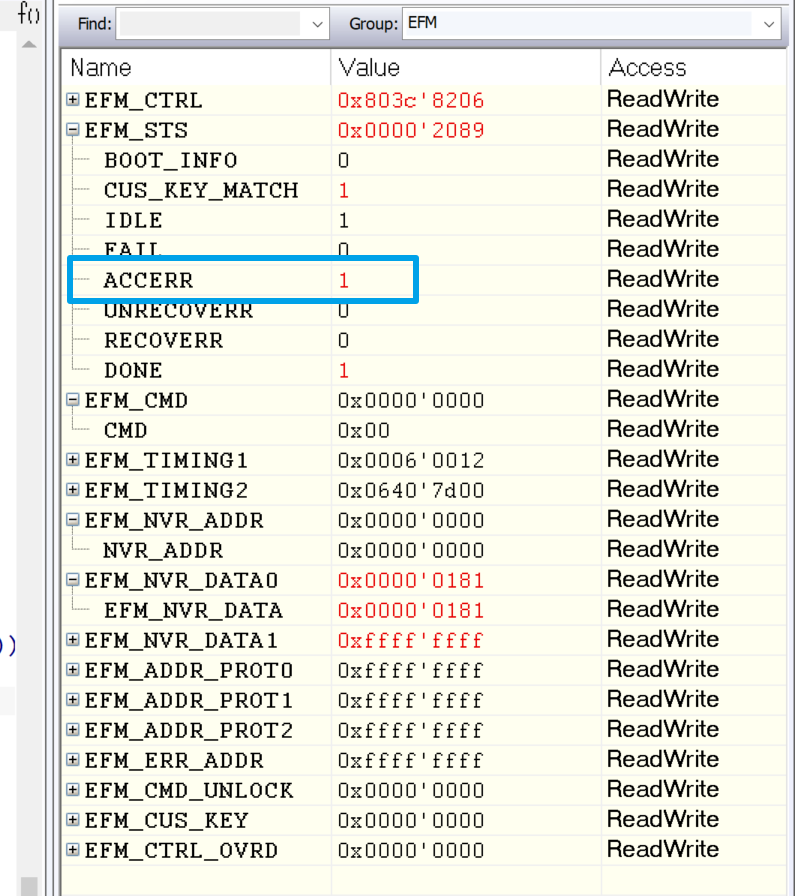Select the UNRECOVERR field row
Viewport: 795px width, 896px height.
pyautogui.click(x=424, y=310)
